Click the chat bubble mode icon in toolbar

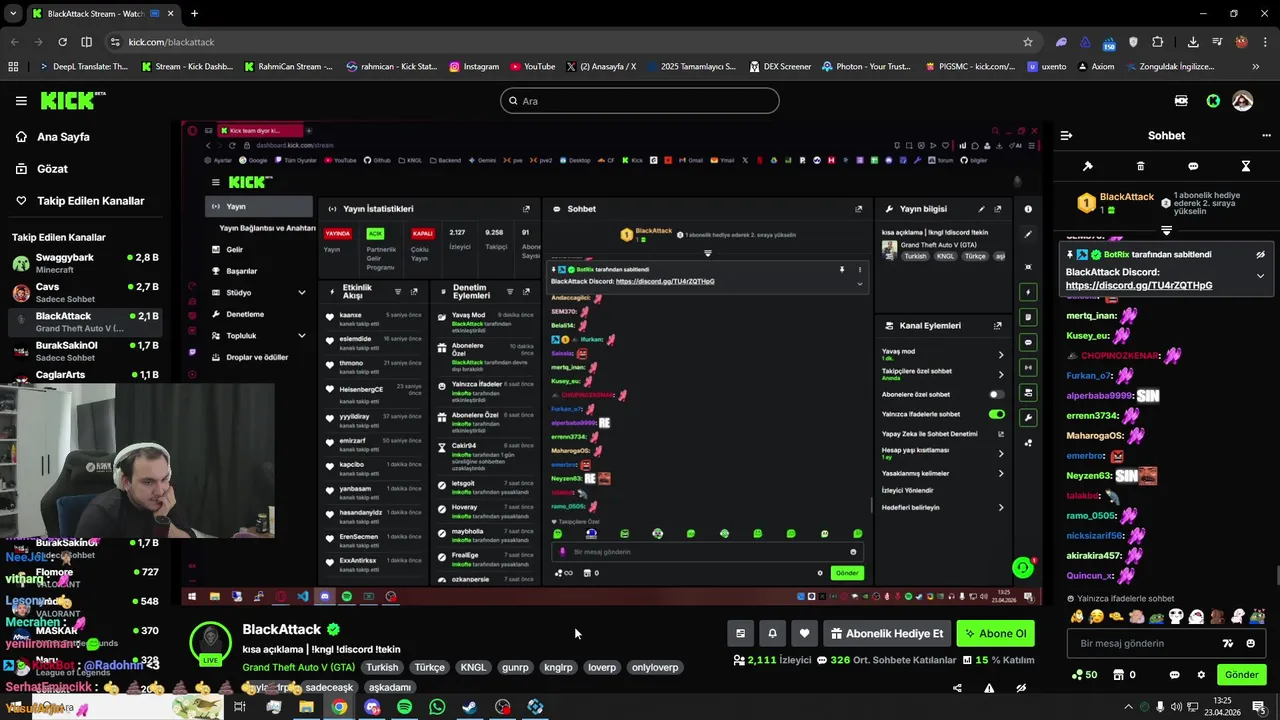coord(1193,166)
